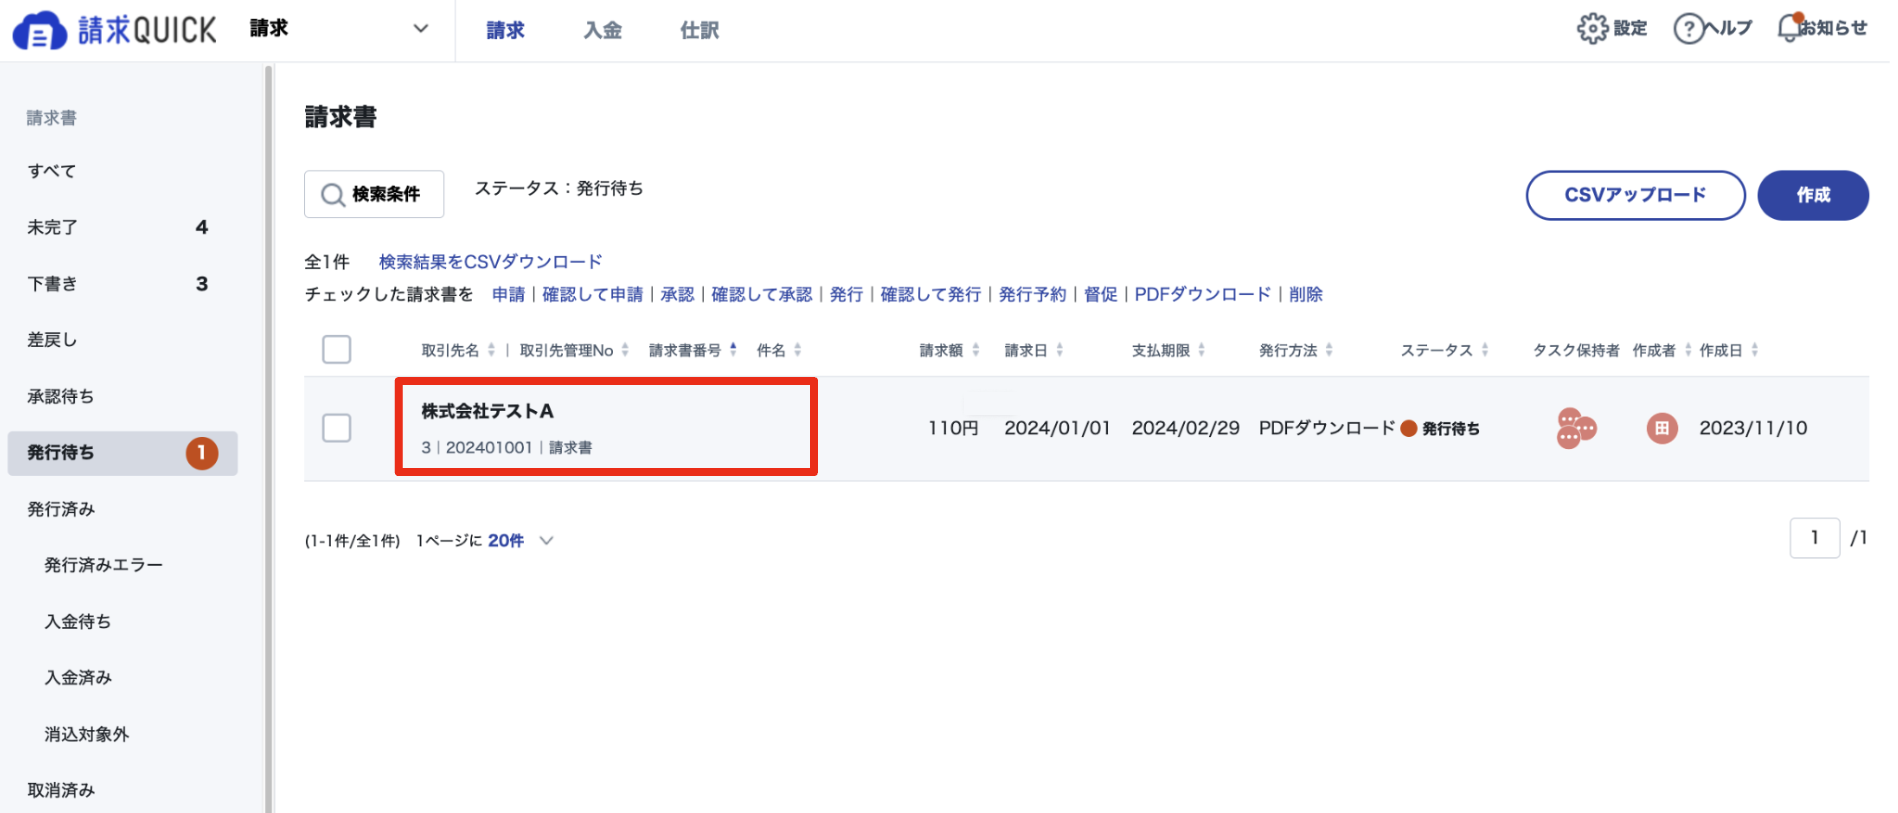This screenshot has height=813, width=1898.
Task: Click the 検索条件 button
Action: pos(374,194)
